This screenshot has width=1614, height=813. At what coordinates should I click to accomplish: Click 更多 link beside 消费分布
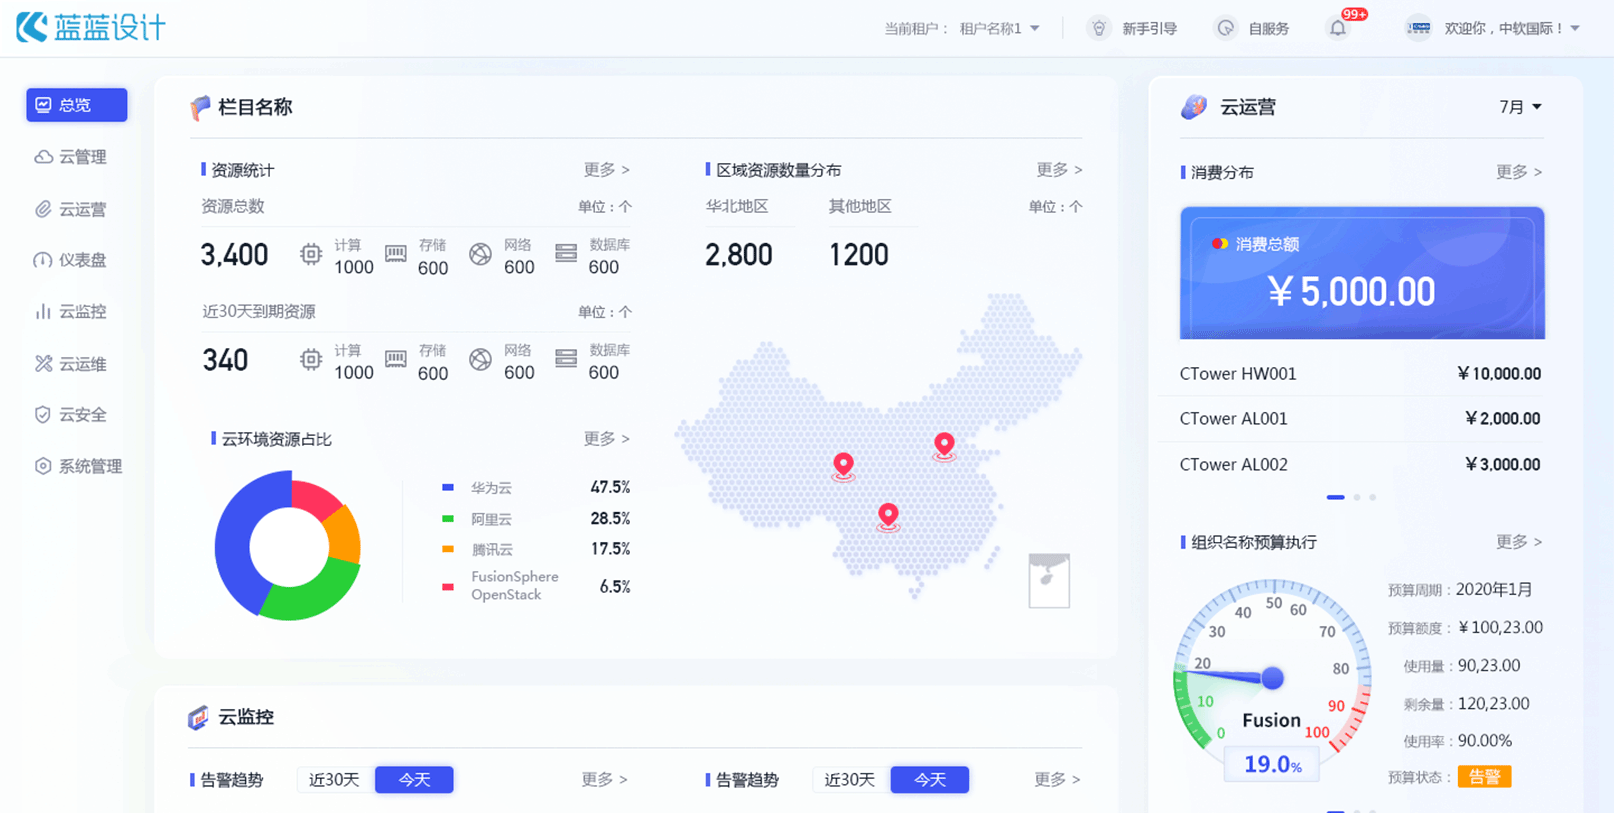(x=1518, y=172)
